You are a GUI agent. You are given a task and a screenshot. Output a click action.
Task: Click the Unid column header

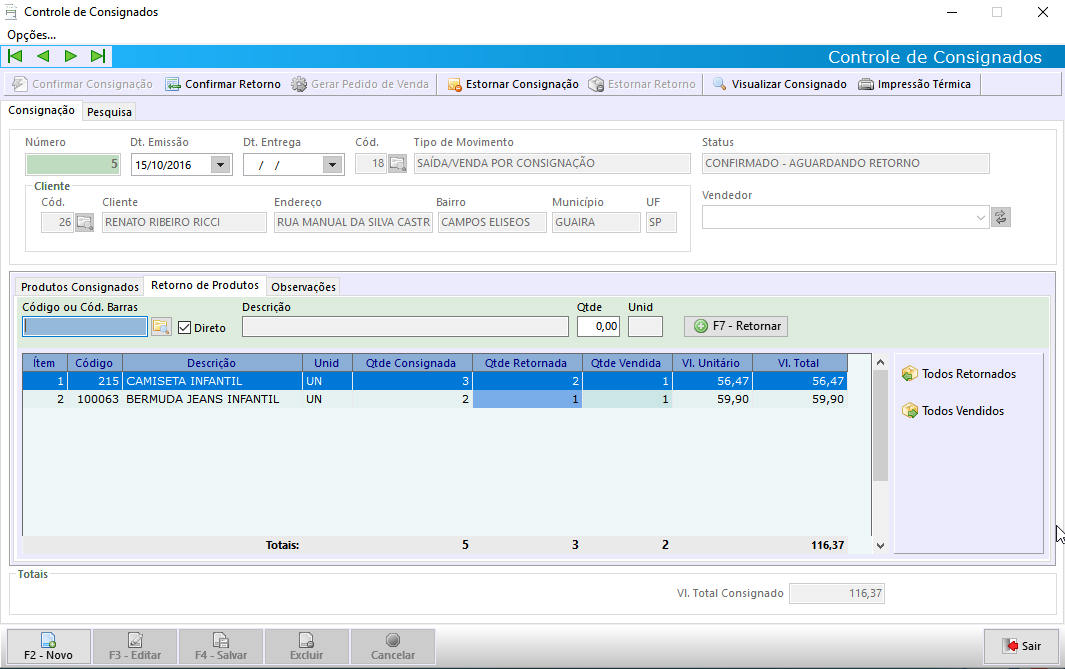327,363
